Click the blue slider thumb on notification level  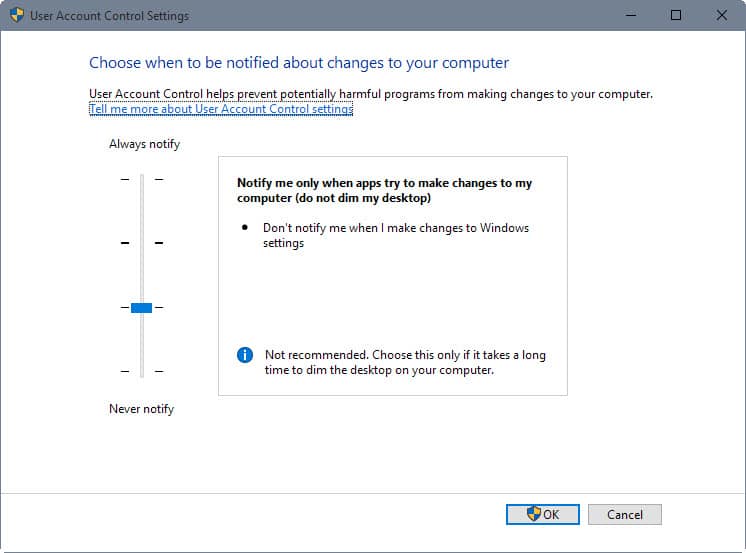[x=141, y=307]
